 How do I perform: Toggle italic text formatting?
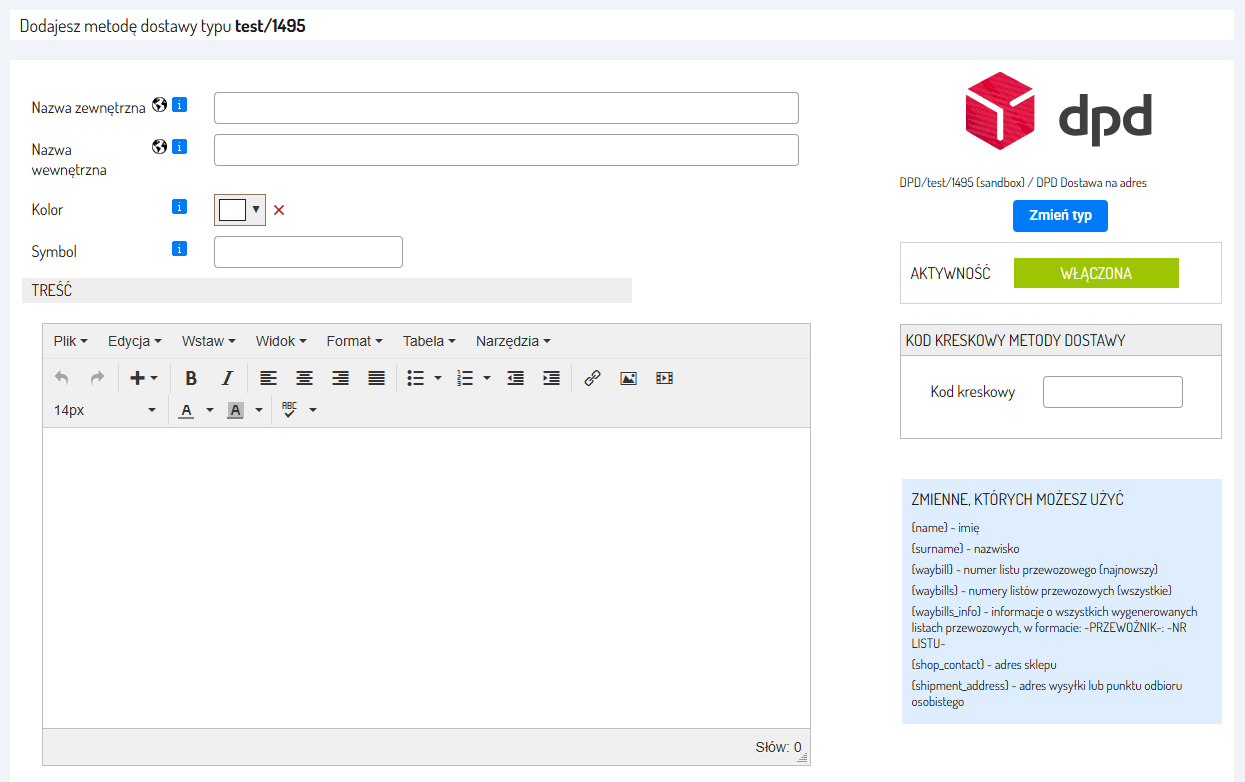(227, 378)
